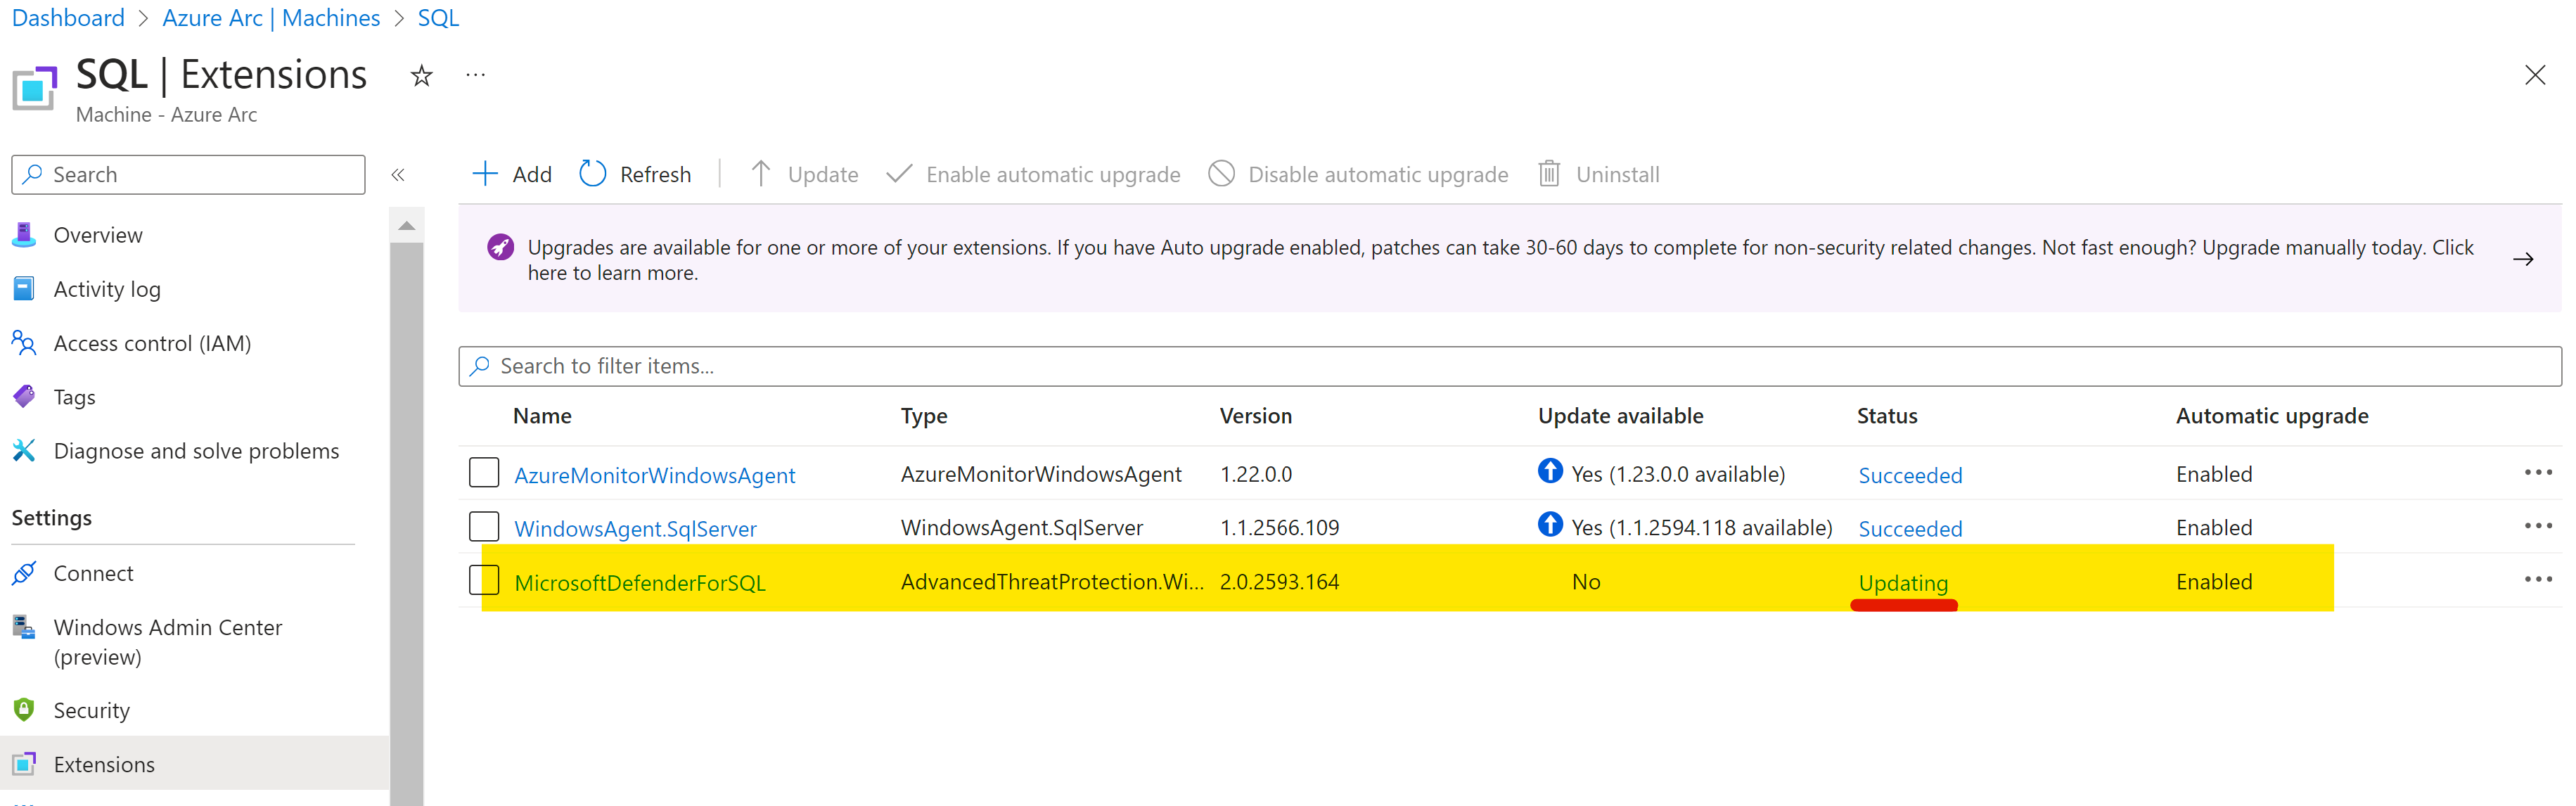Sort by the Type column header
The height and width of the screenshot is (806, 2576).
point(924,416)
